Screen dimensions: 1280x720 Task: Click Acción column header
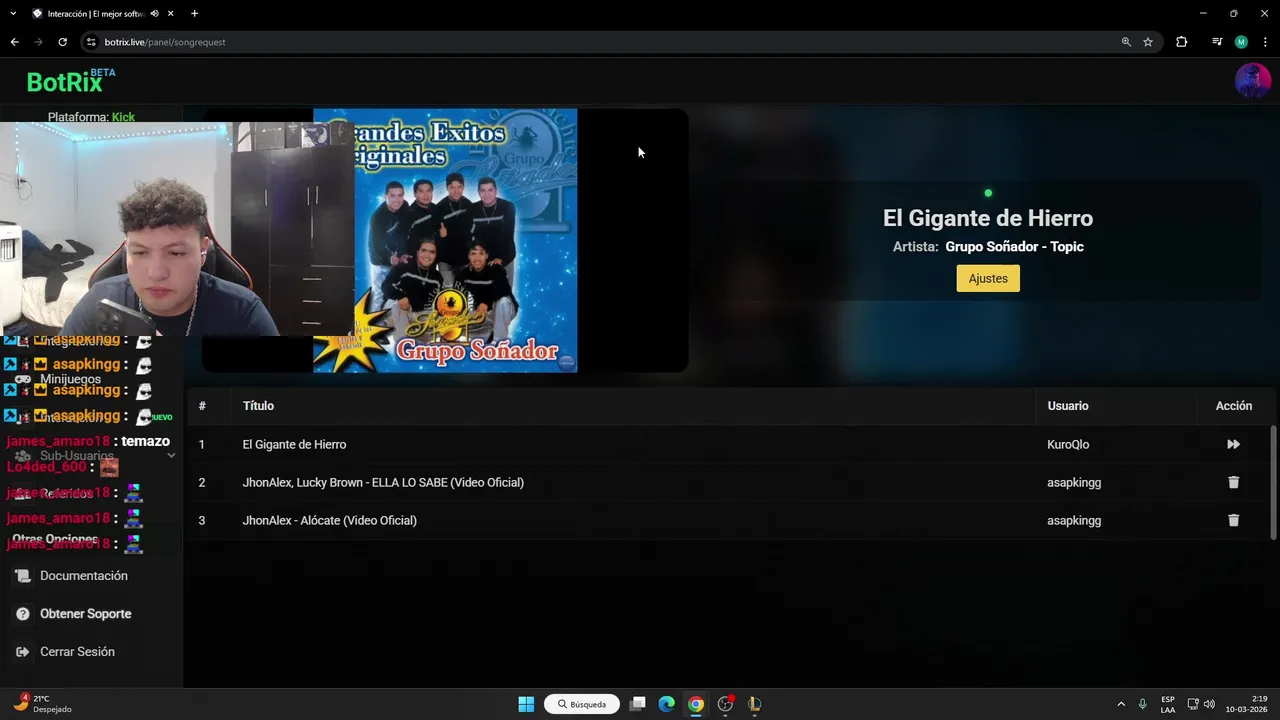[x=1234, y=406]
